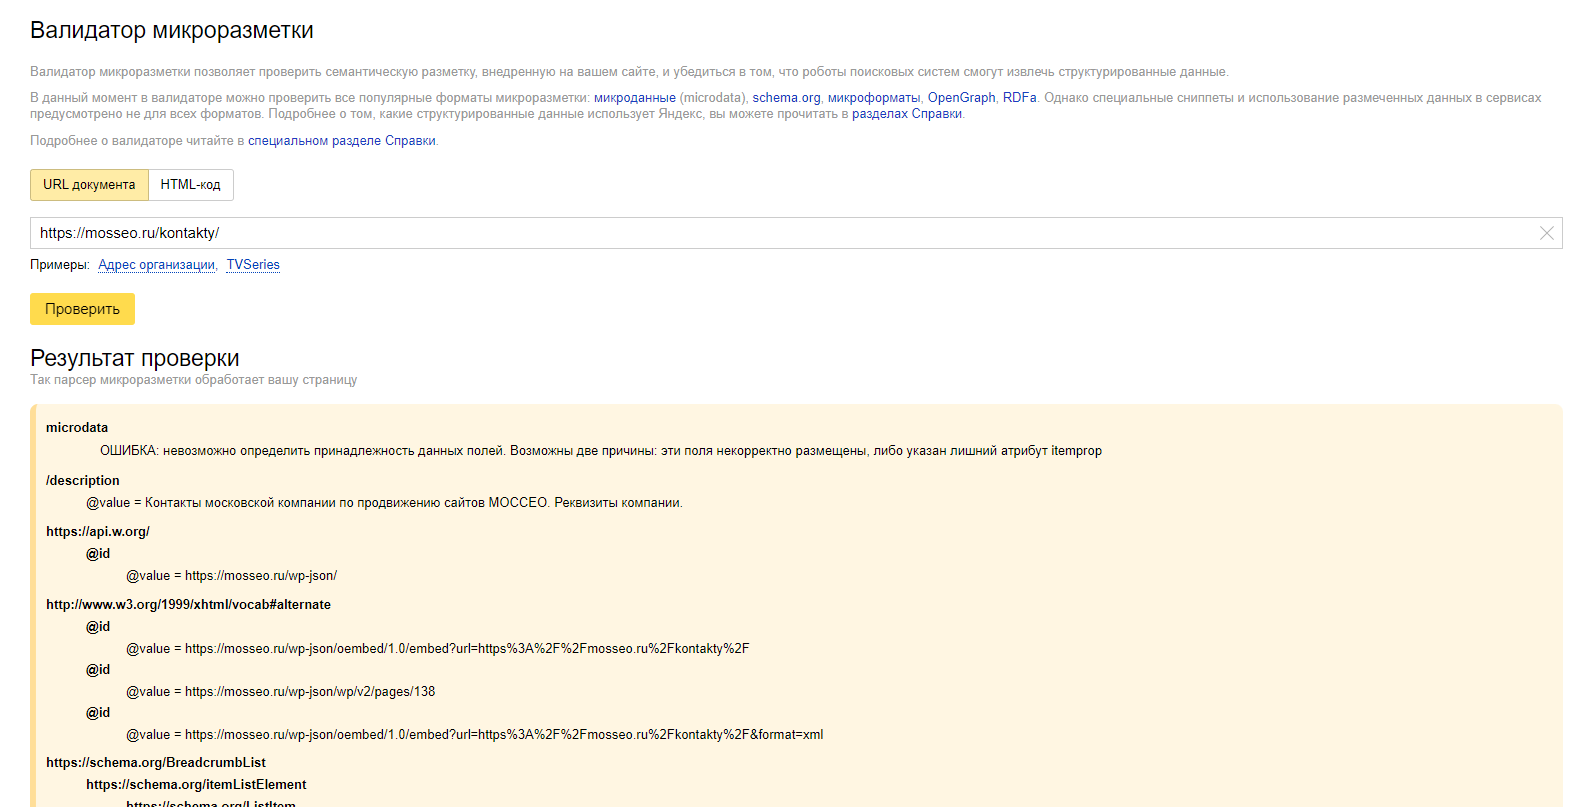Switch to the HTML-код tab
Image resolution: width=1577 pixels, height=807 pixels.
(191, 185)
